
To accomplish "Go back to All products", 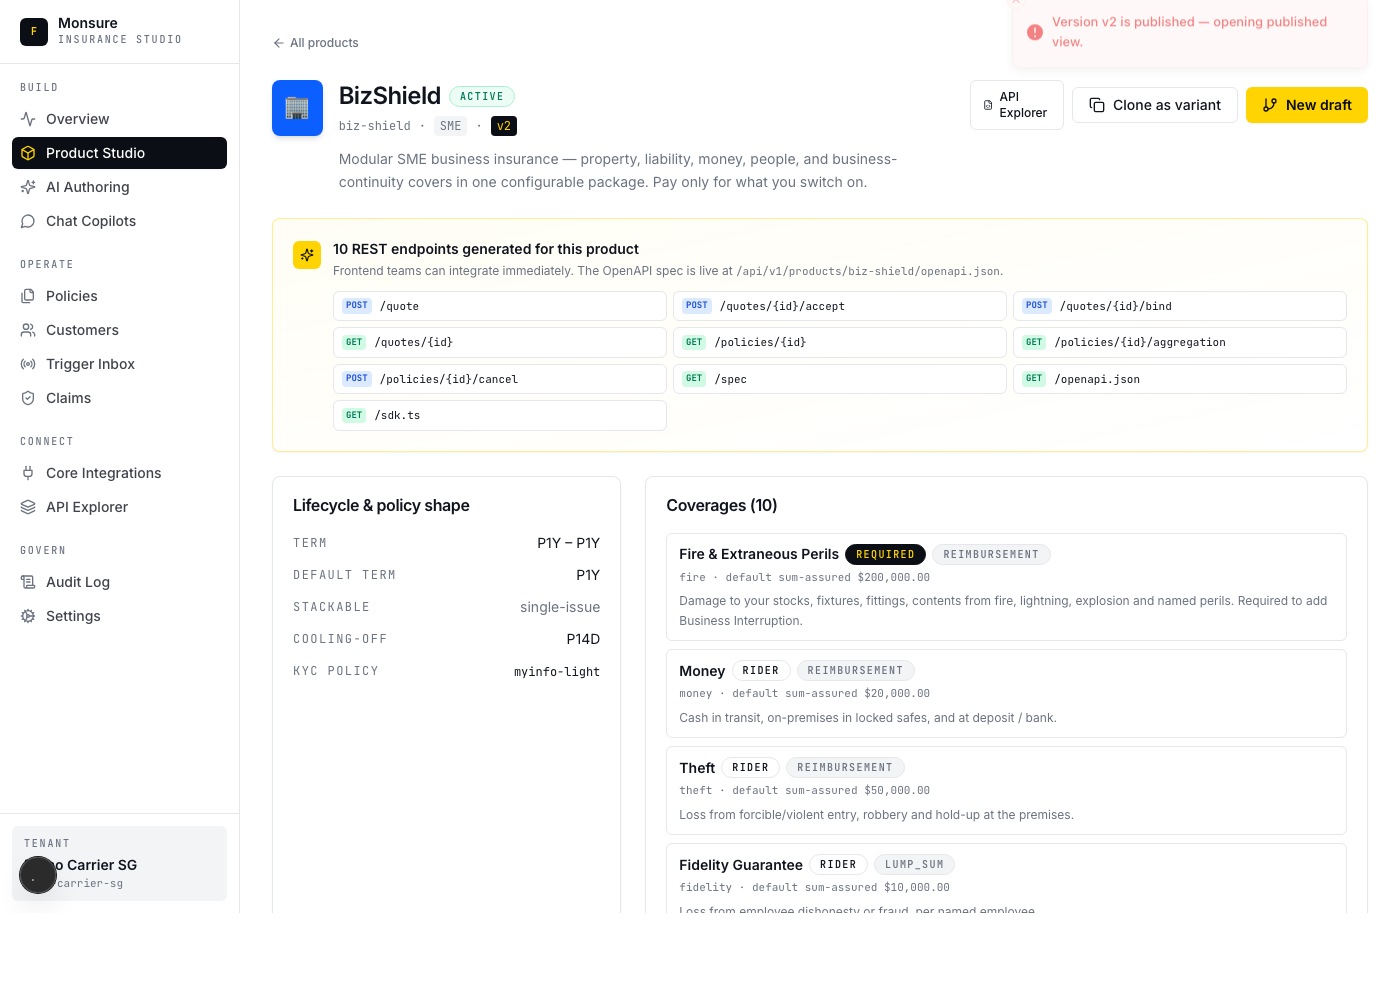I will (315, 43).
